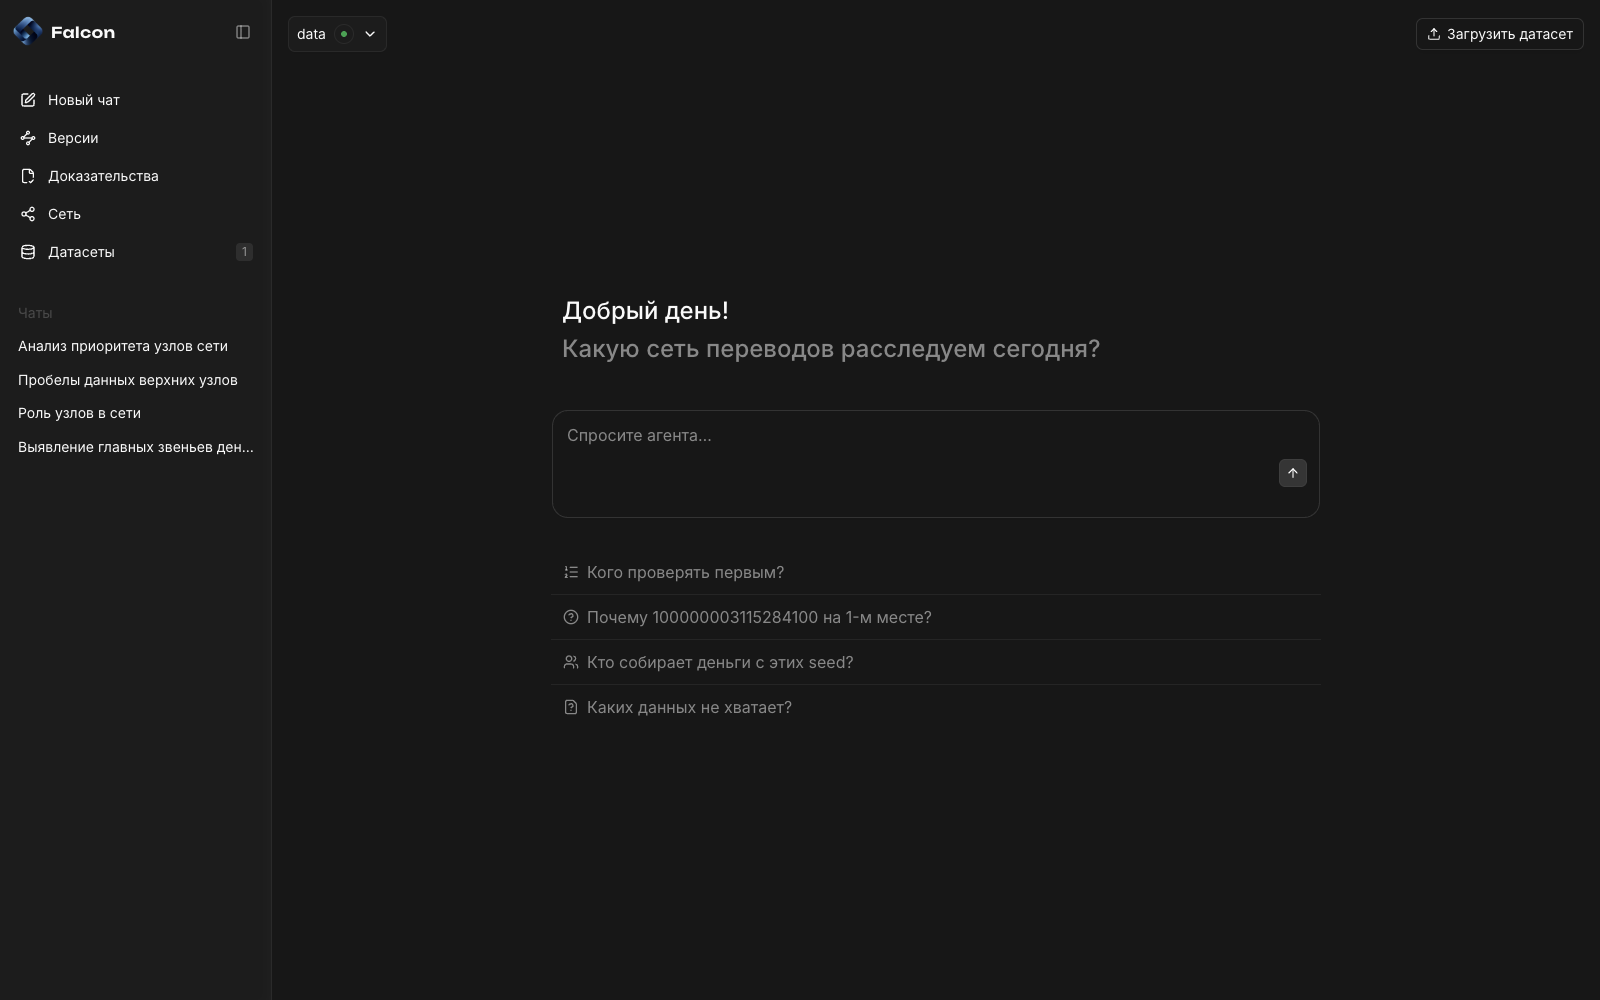Click the green status dot next to data

pyautogui.click(x=344, y=34)
